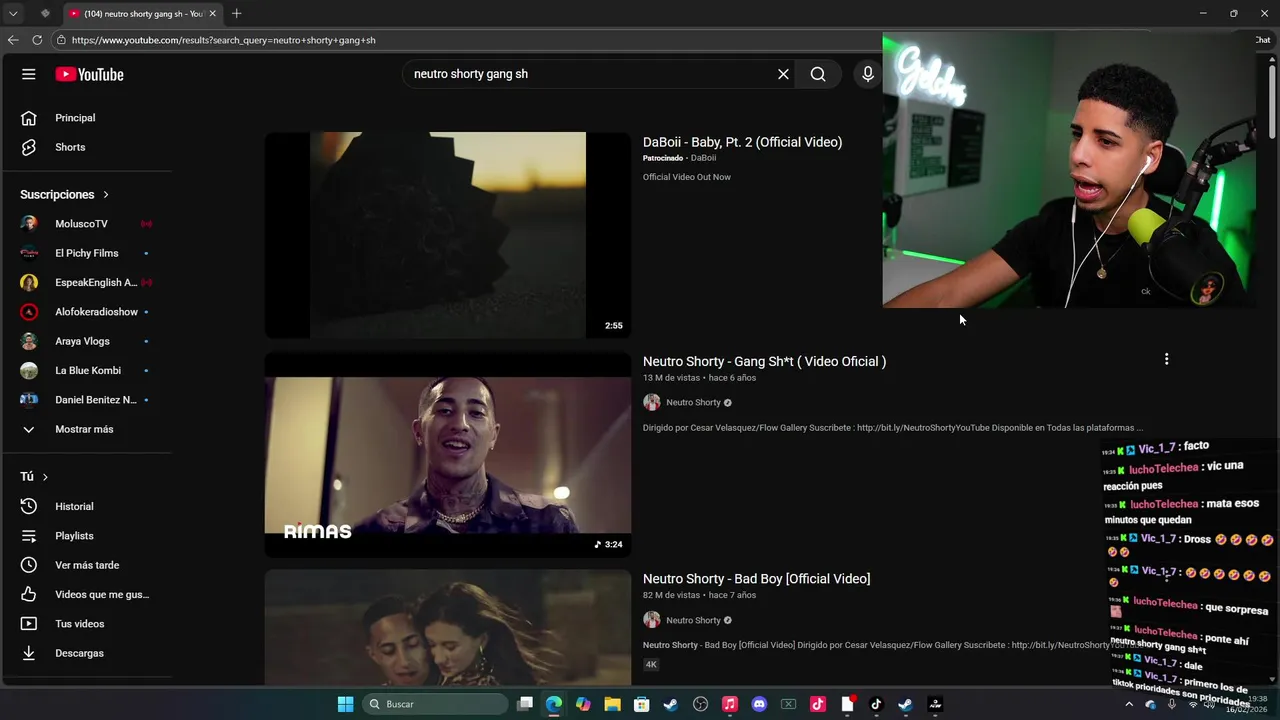Image resolution: width=1280 pixels, height=720 pixels.
Task: Open Neutro Shorty channel under Gang Sh*t
Action: (x=693, y=402)
